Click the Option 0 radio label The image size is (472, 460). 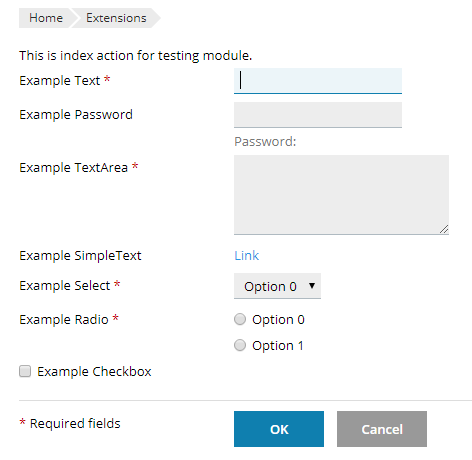click(x=278, y=320)
